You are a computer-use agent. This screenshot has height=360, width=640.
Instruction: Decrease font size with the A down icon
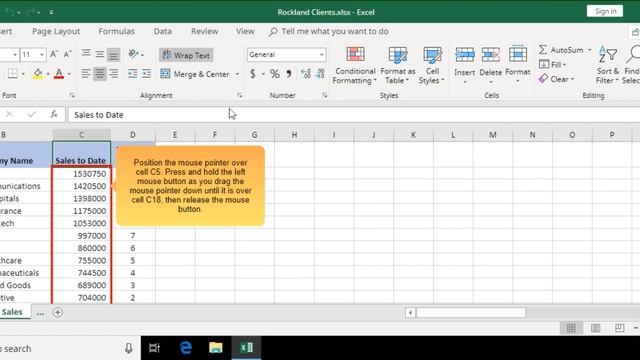coord(67,54)
